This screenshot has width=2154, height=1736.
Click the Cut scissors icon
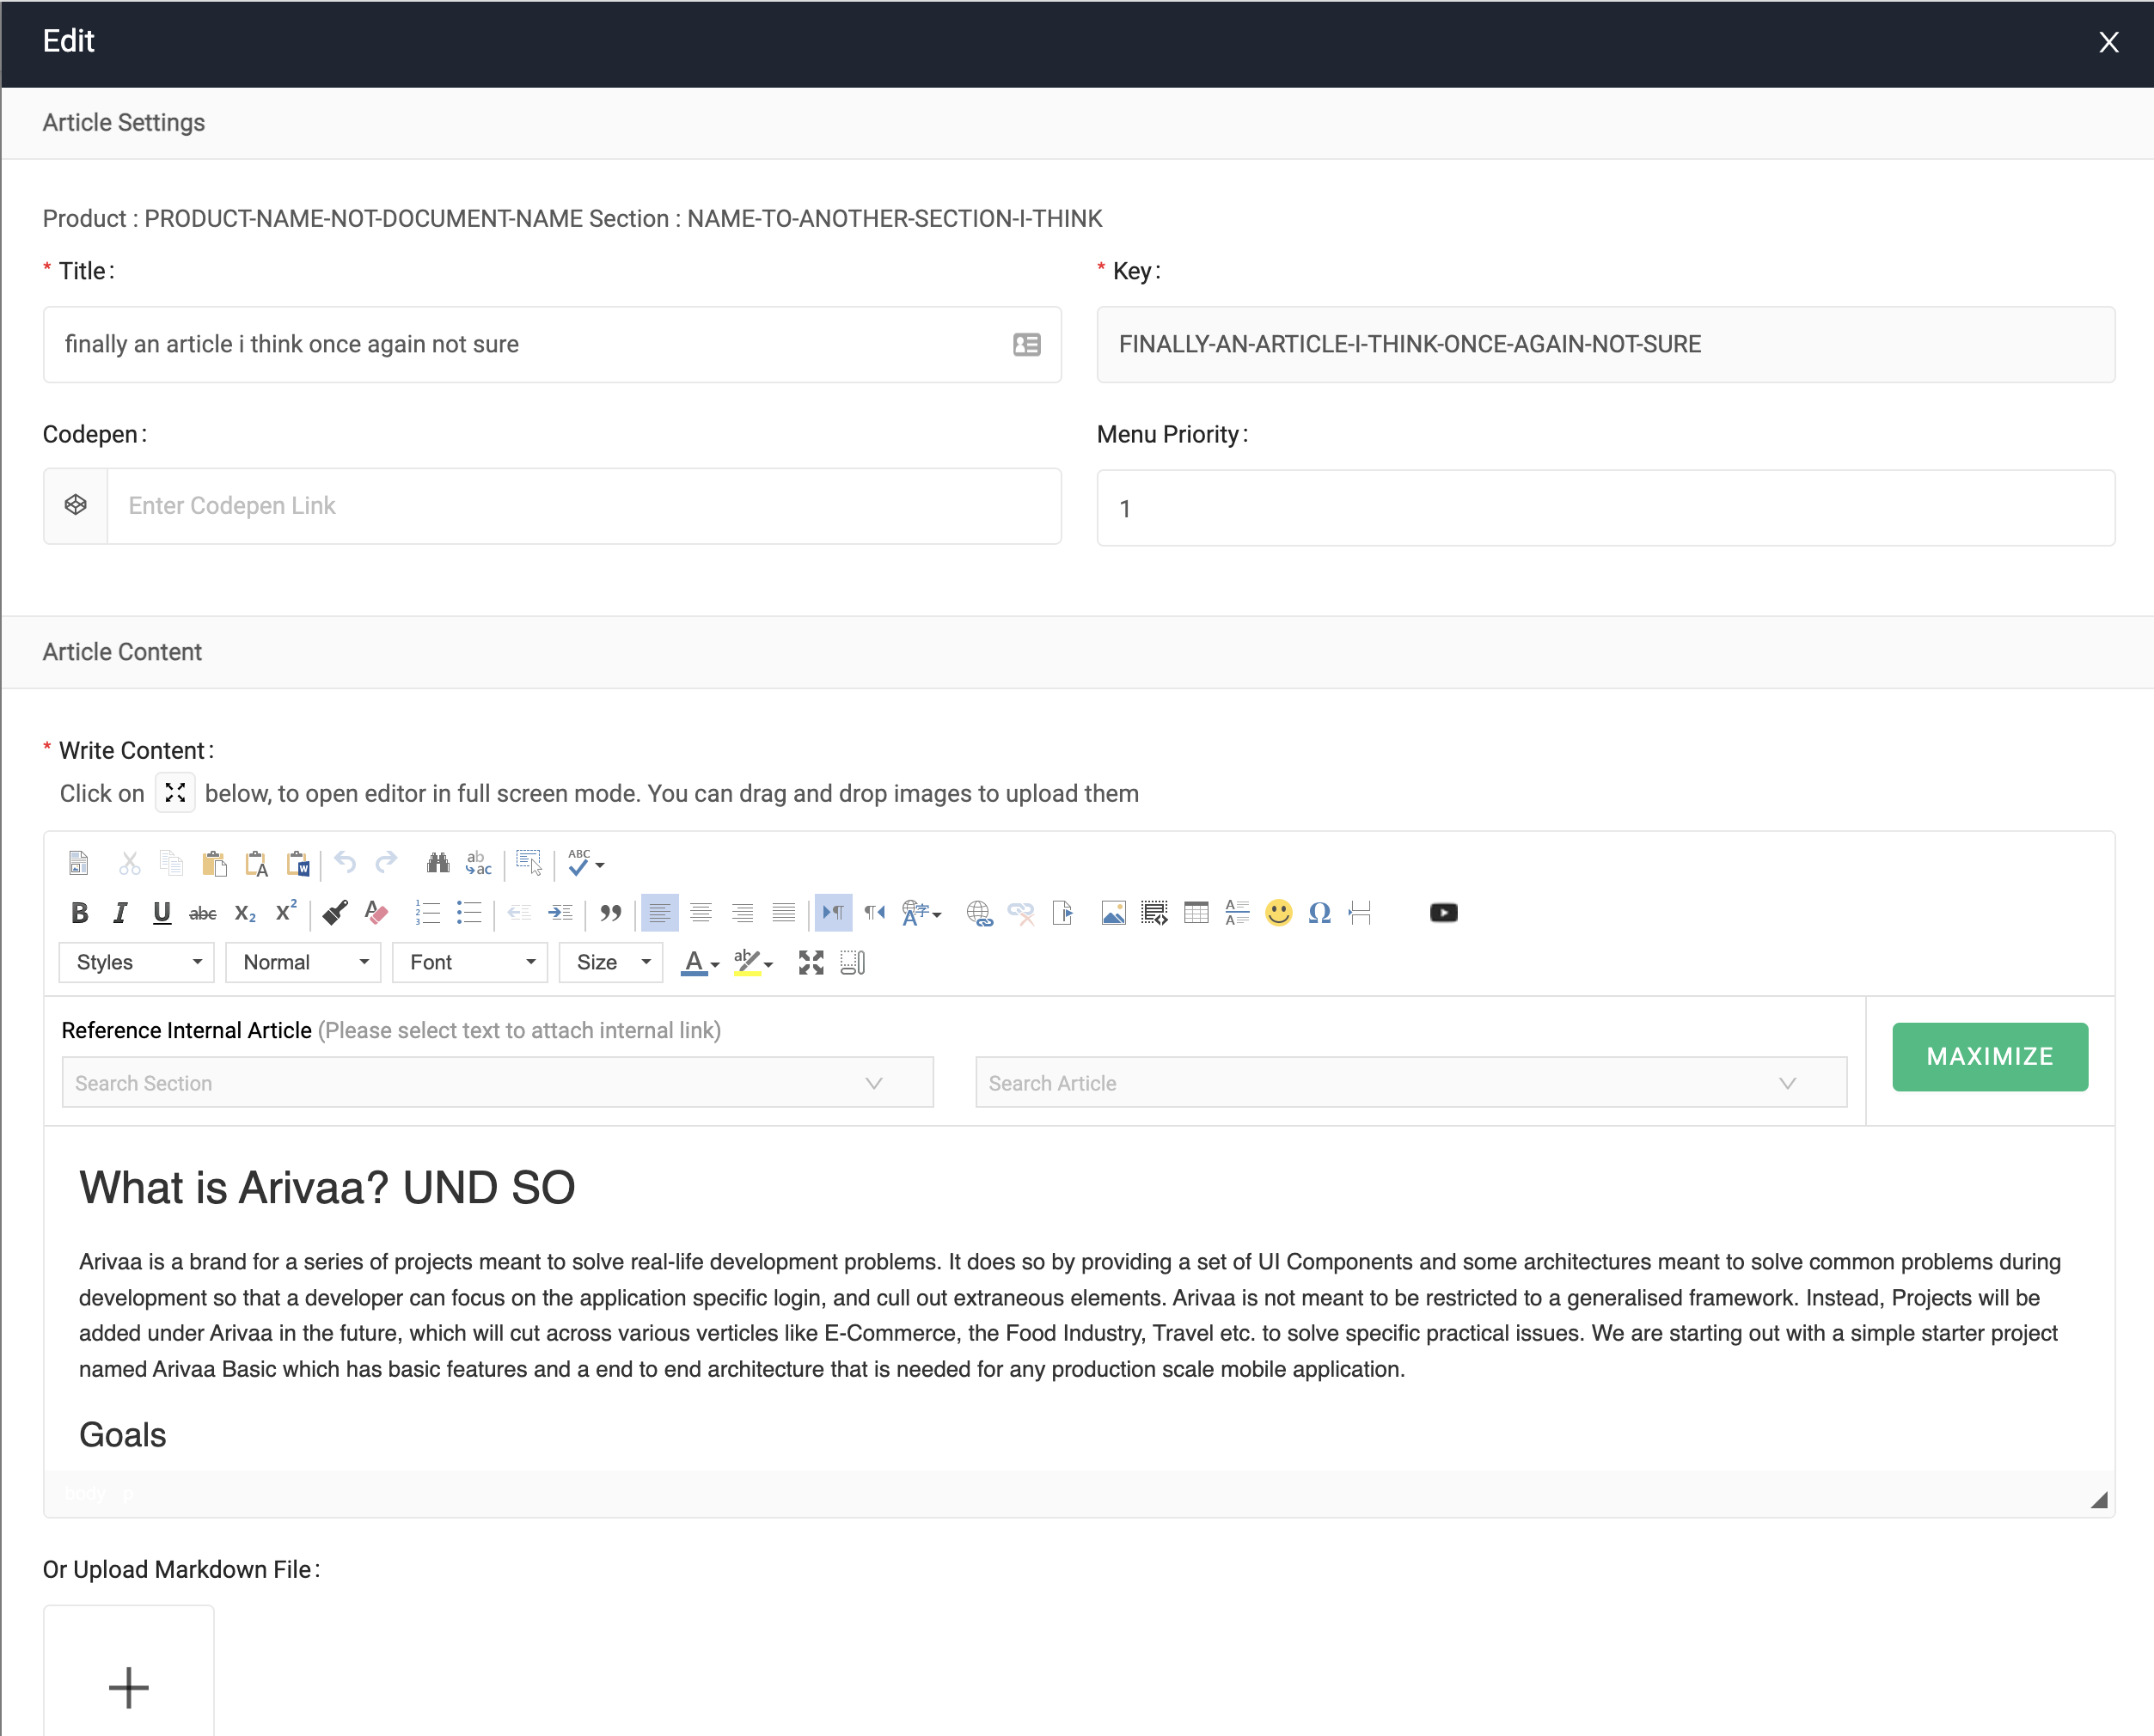point(130,862)
